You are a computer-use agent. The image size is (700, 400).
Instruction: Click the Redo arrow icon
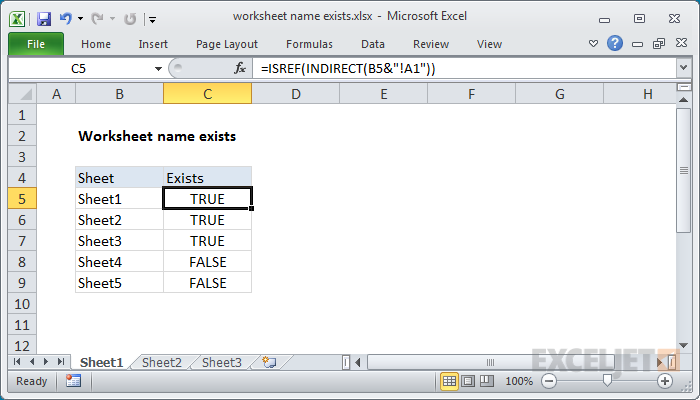click(97, 19)
